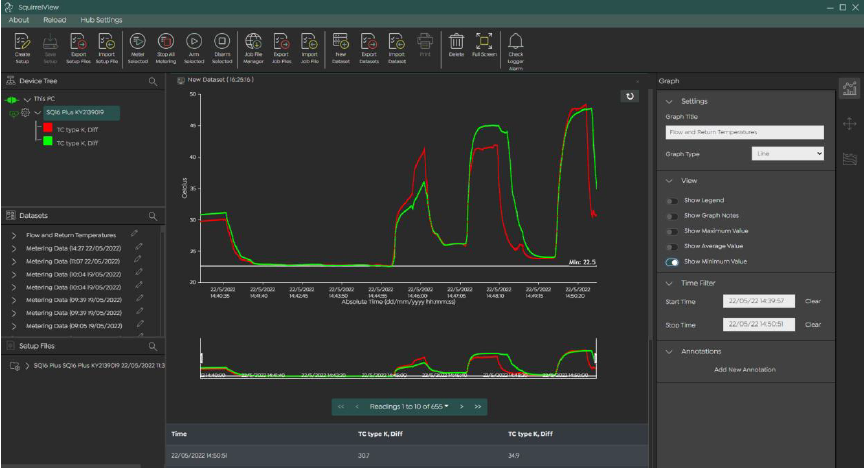This screenshot has height=468, width=865.
Task: Click Stop All Metering icon
Action: click(167, 41)
